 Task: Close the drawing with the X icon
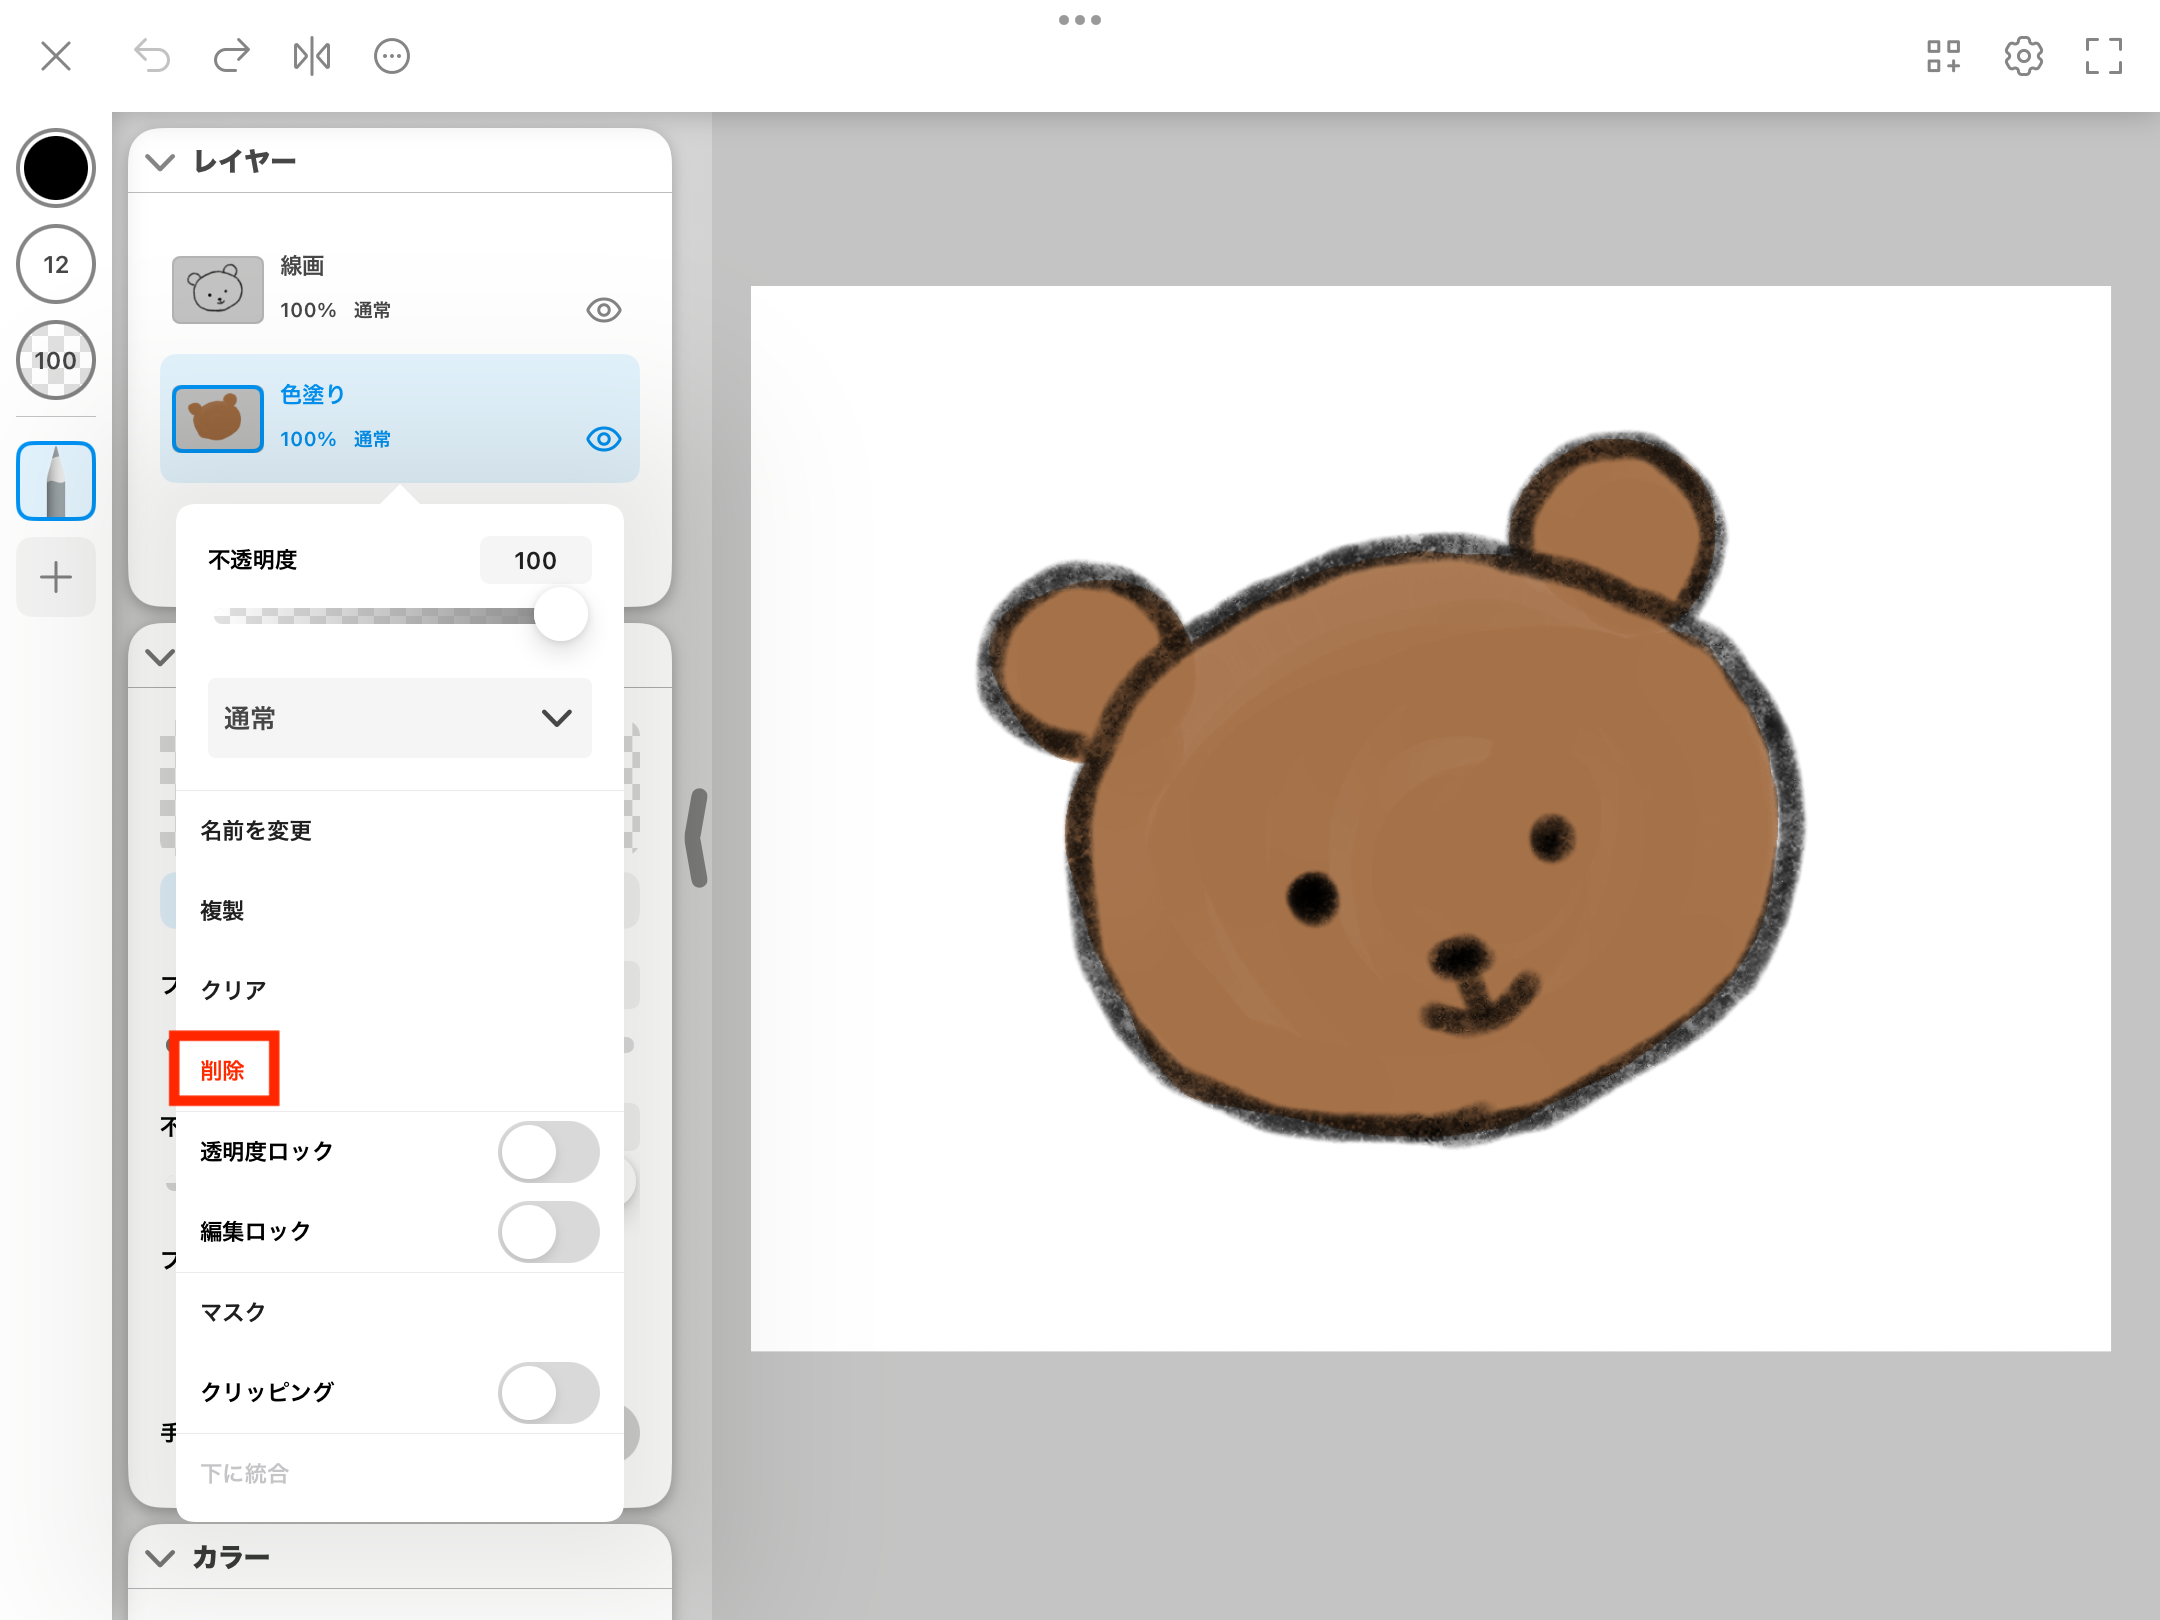56,56
